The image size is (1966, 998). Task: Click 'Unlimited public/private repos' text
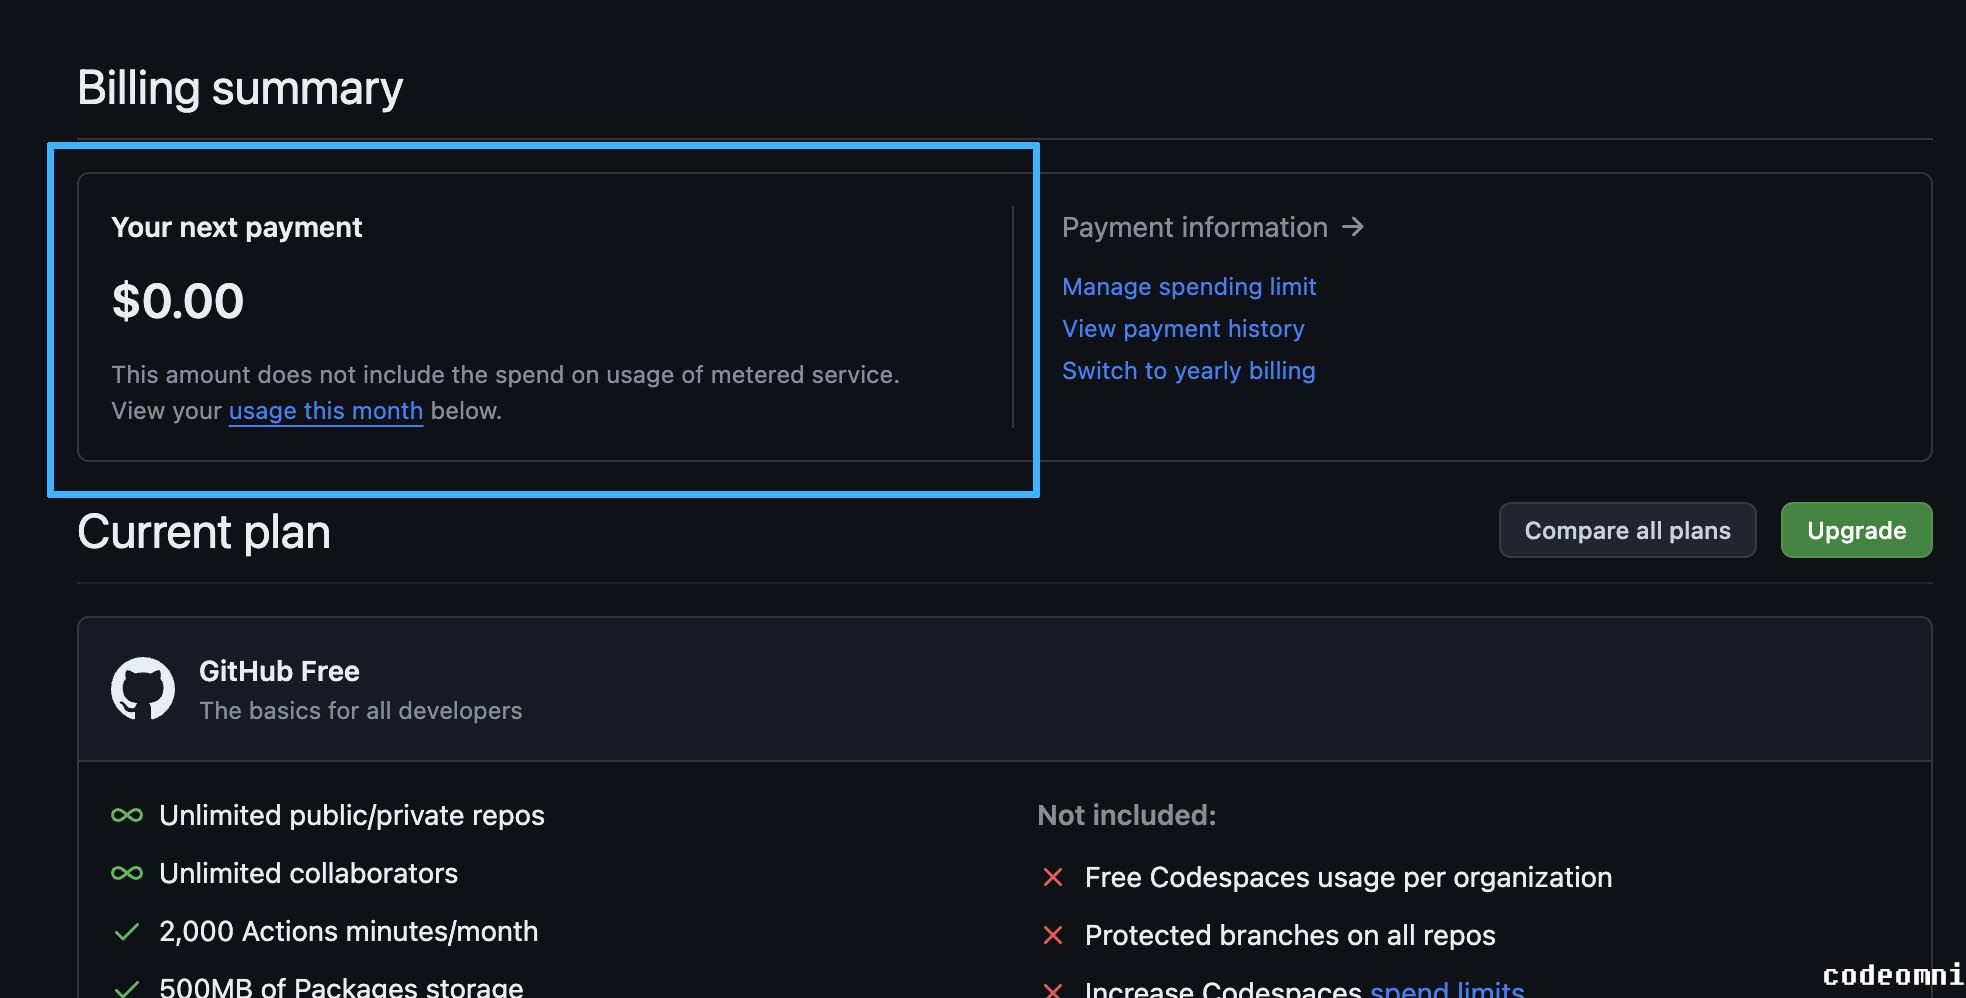point(352,816)
